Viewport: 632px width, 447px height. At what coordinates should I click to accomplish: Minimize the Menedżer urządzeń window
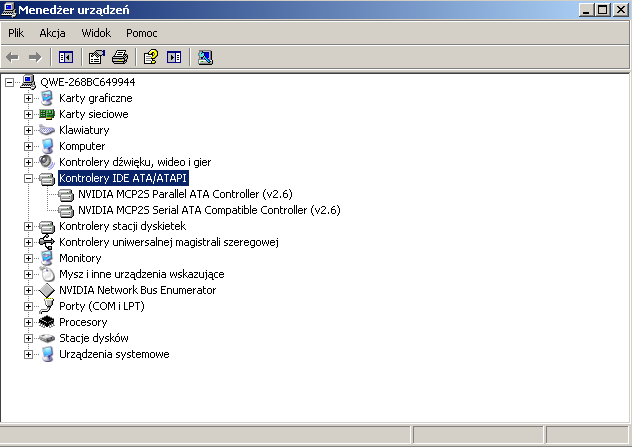coord(586,10)
